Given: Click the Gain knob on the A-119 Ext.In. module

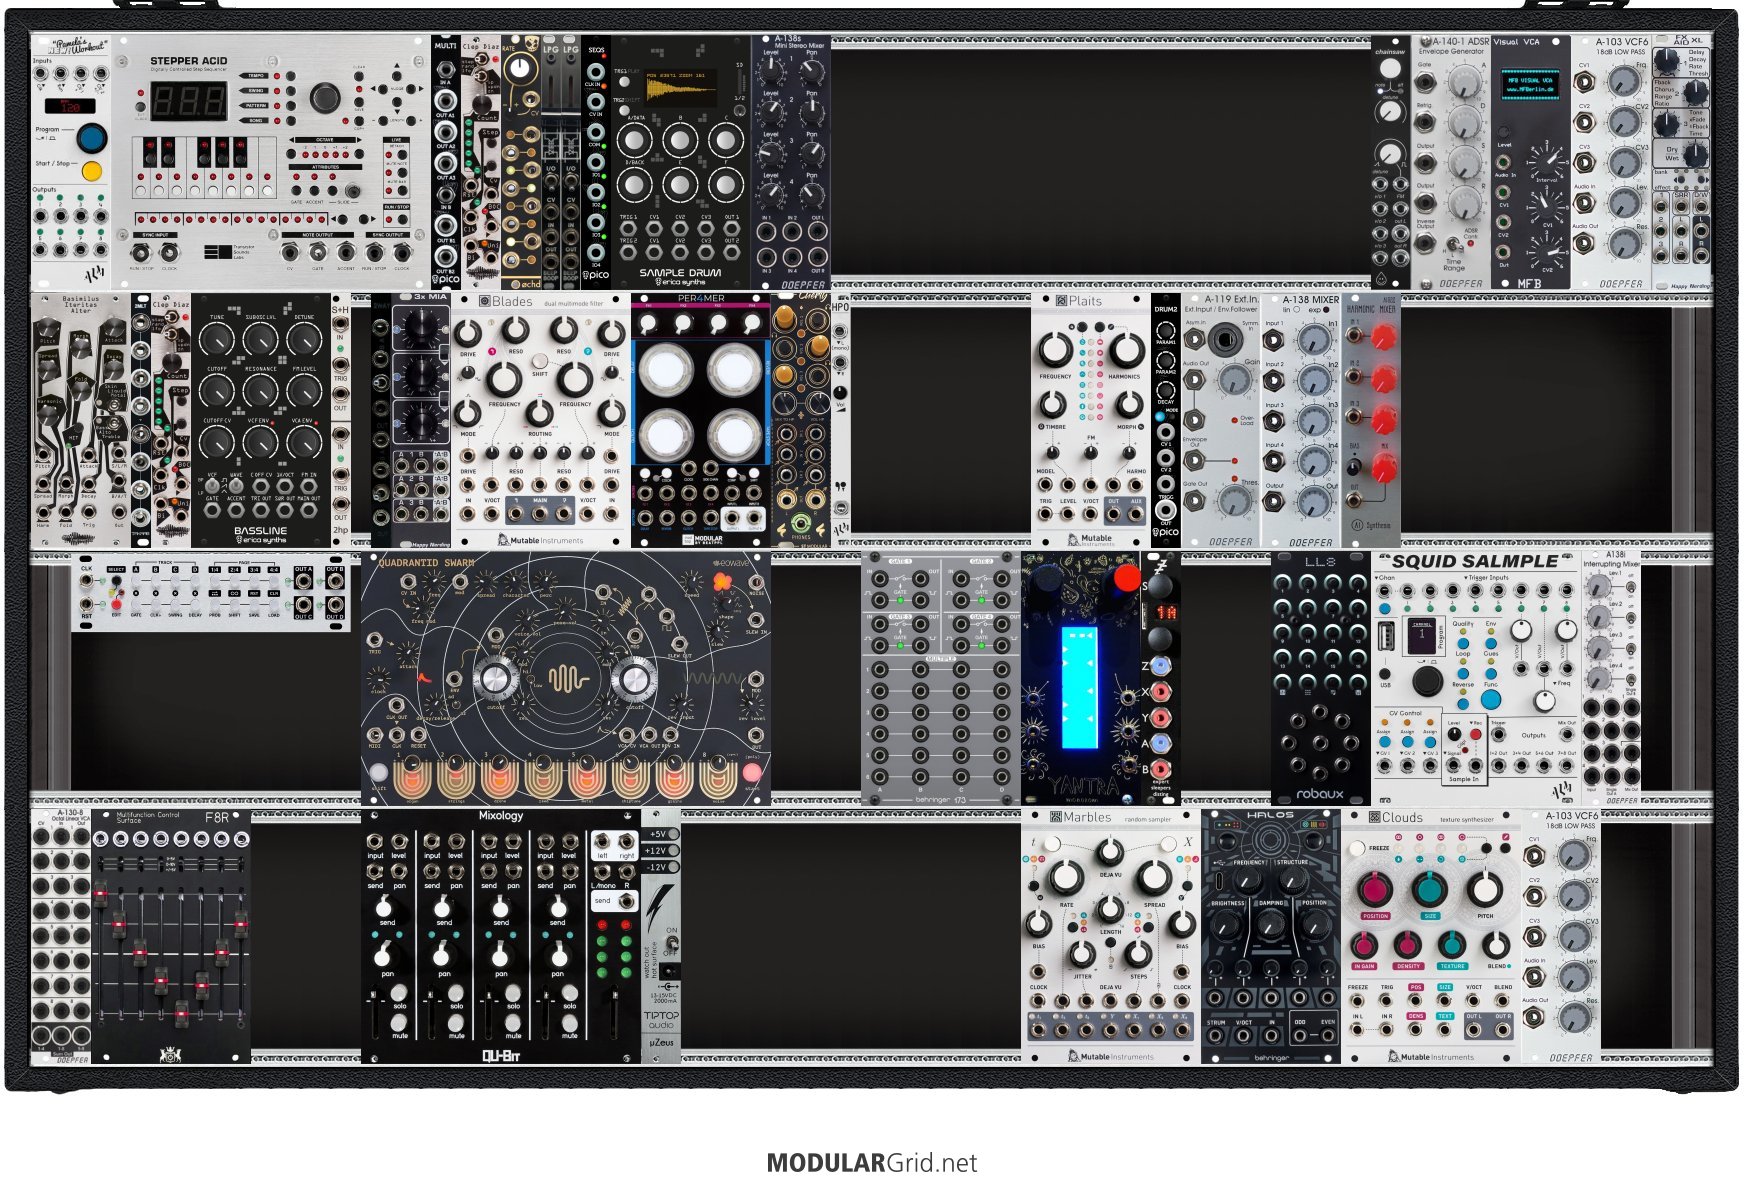Looking at the screenshot, I should (x=1236, y=380).
